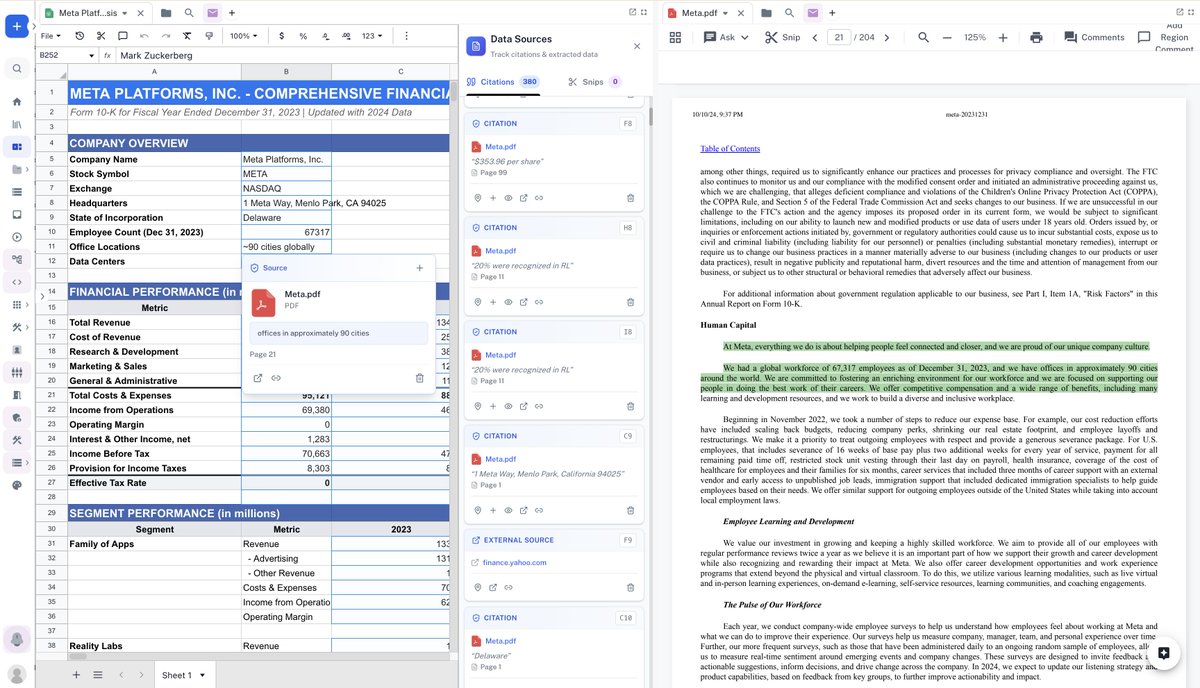Apply percent number format

pos(303,36)
